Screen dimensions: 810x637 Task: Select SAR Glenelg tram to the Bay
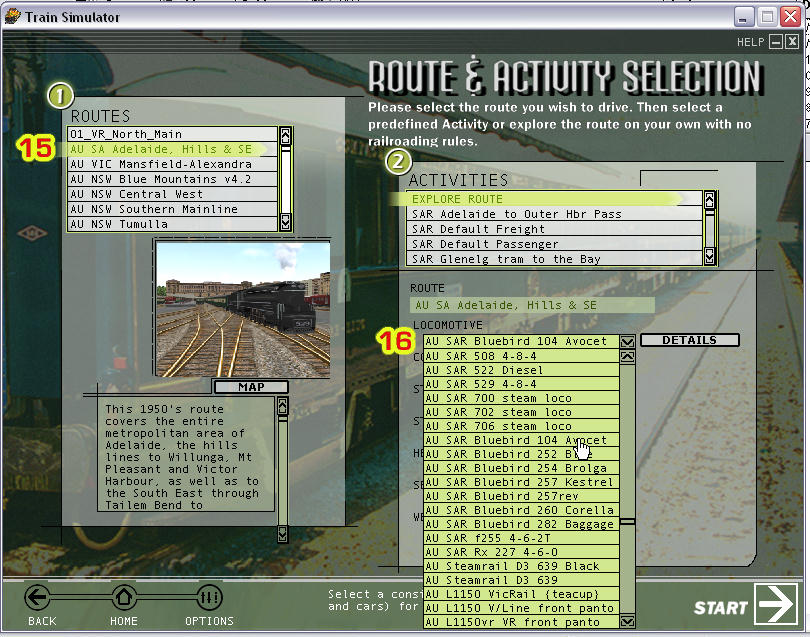(555, 259)
